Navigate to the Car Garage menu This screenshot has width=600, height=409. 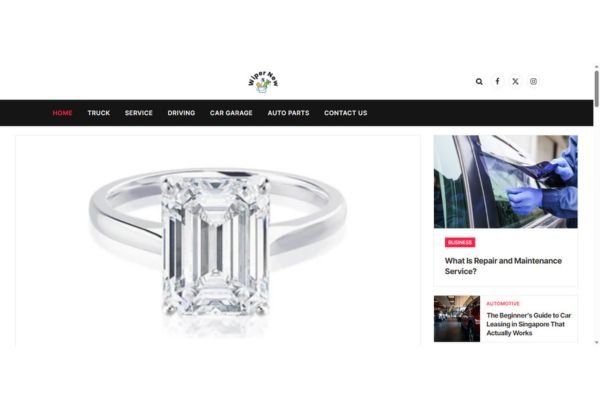(x=231, y=113)
